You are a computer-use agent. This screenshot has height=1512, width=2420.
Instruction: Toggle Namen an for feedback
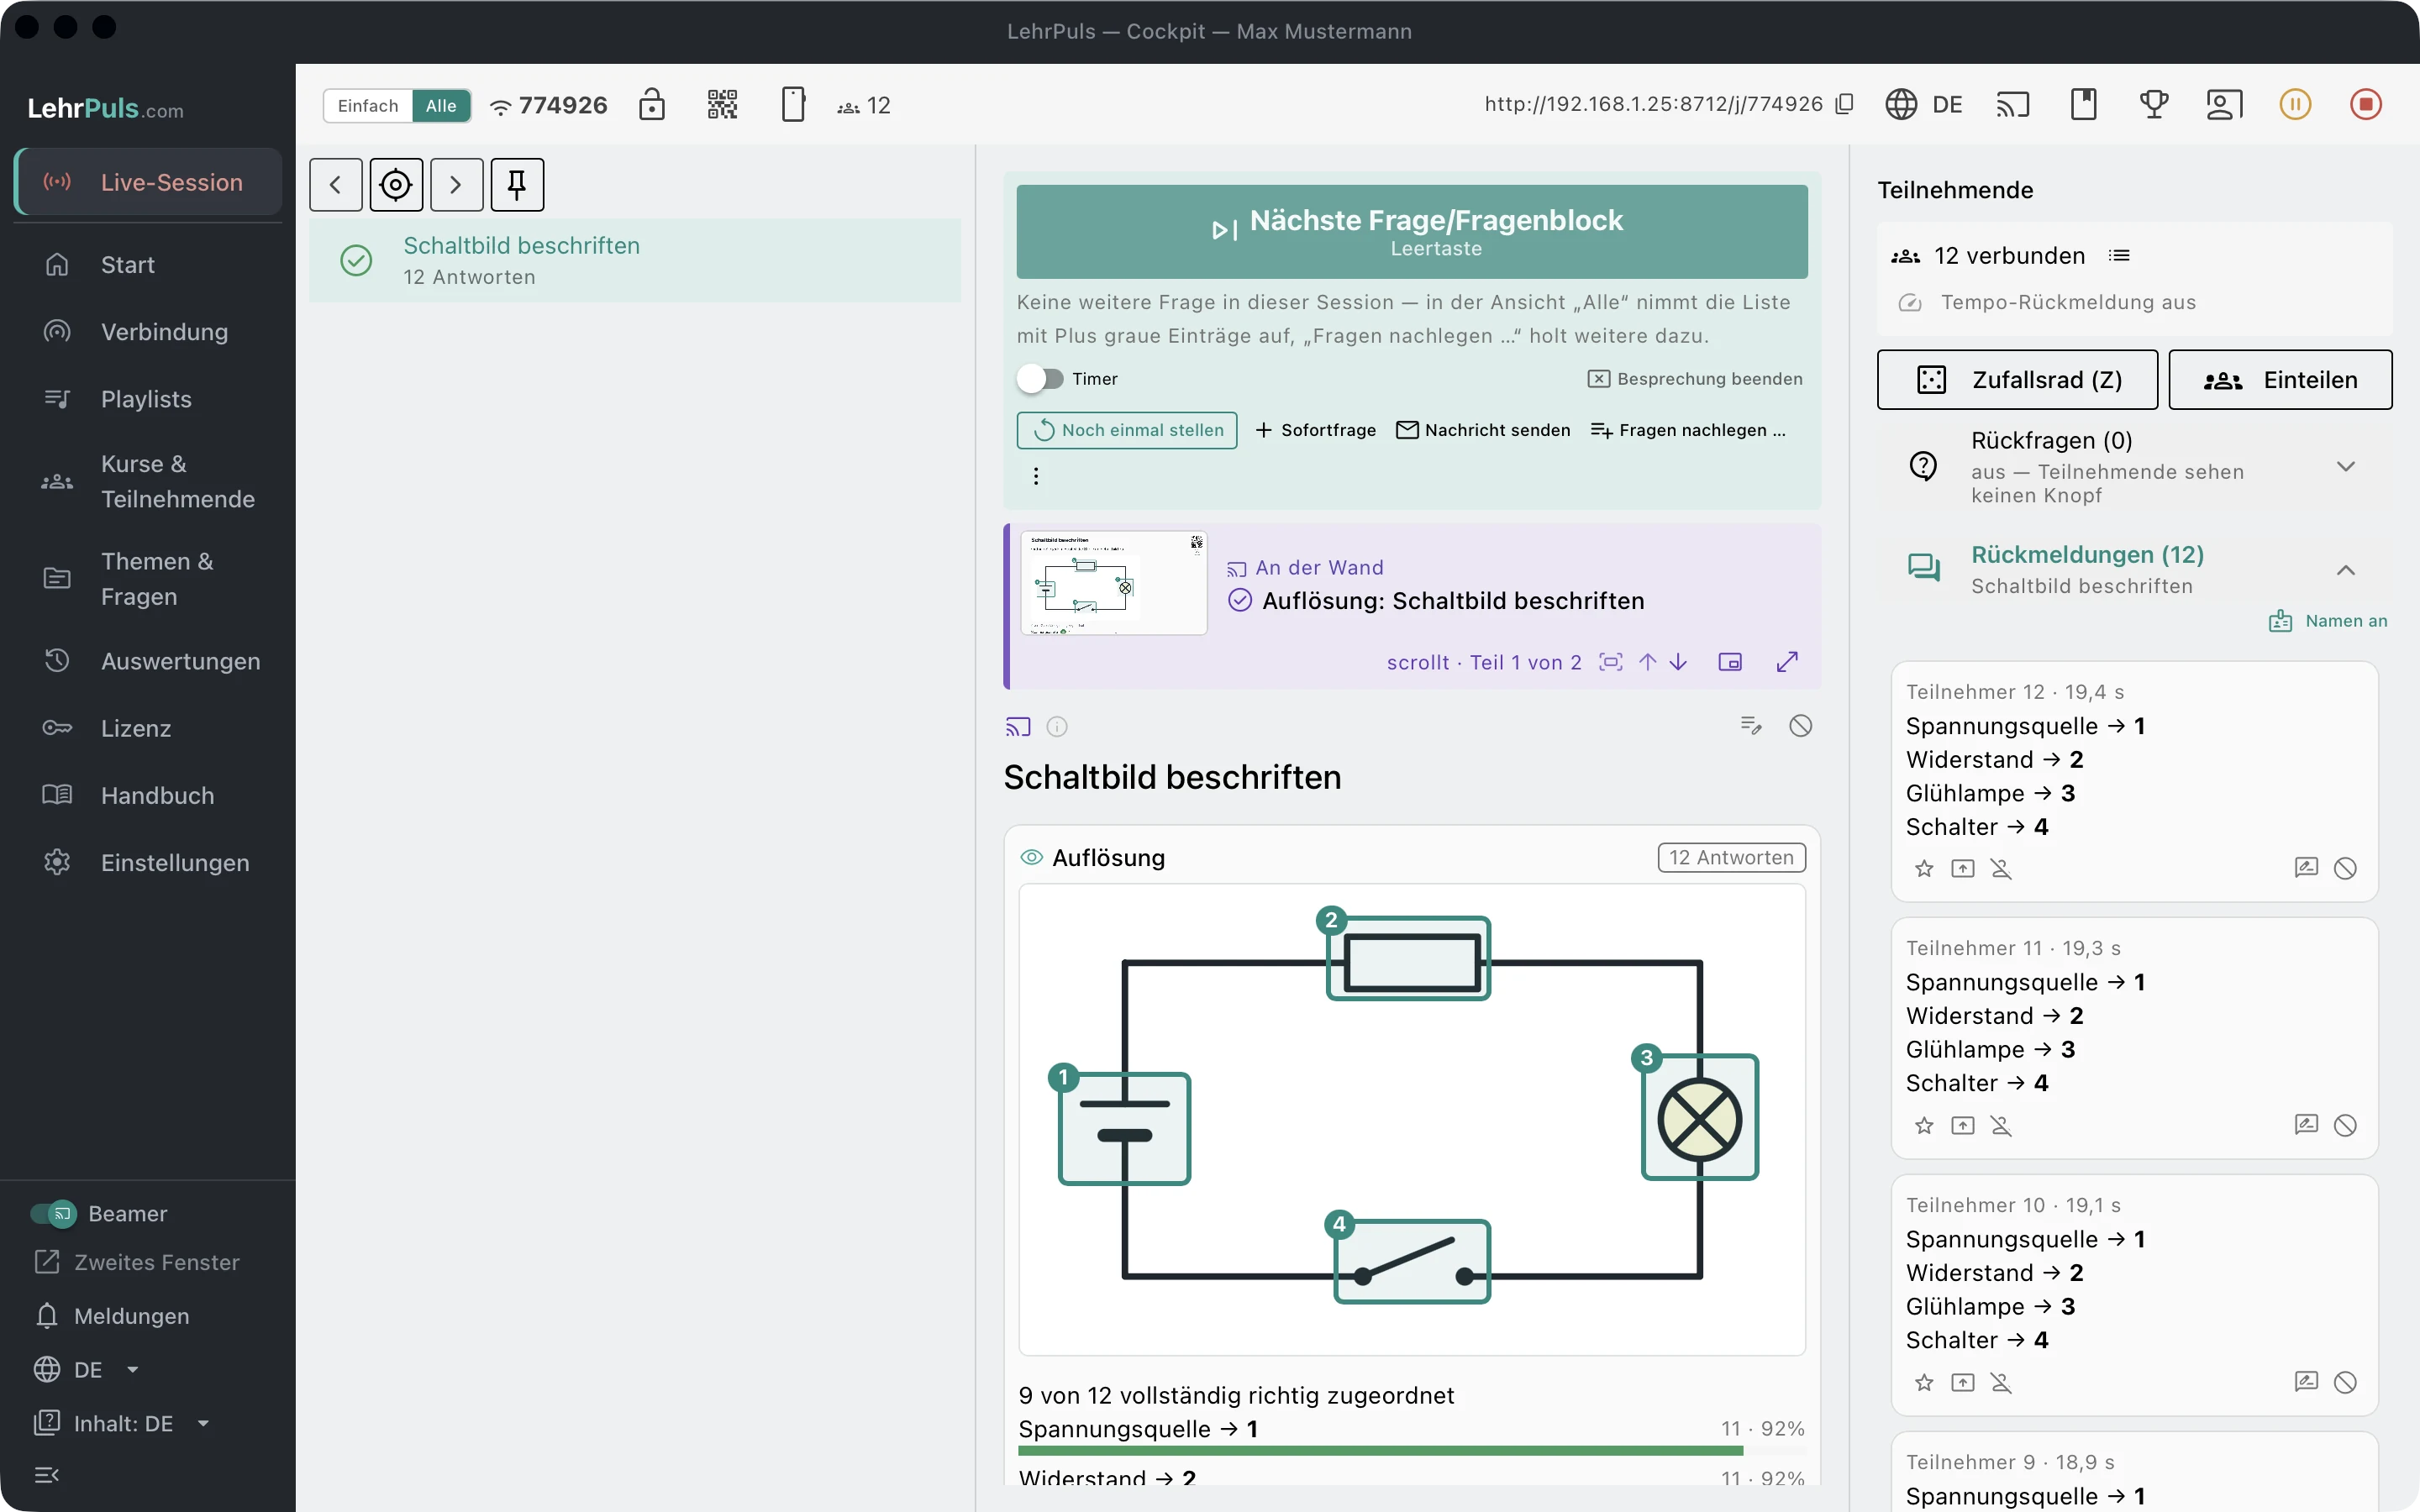point(2328,621)
